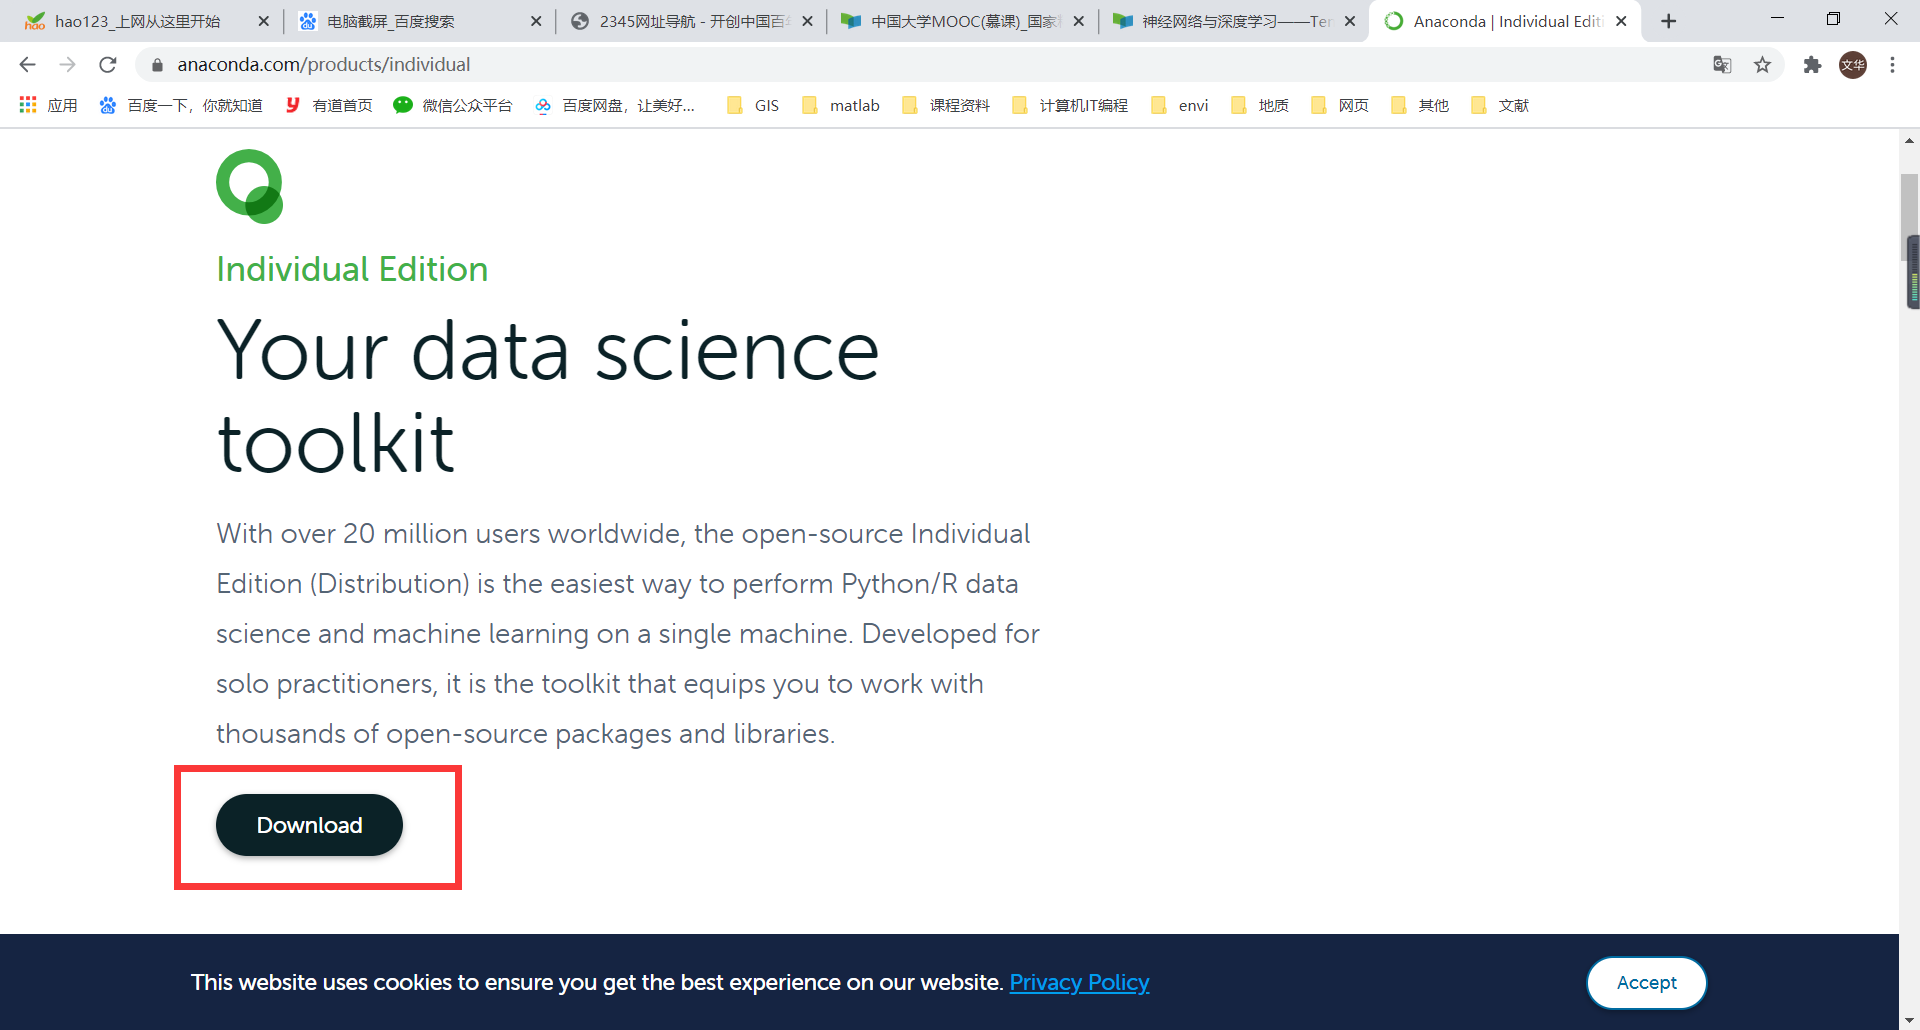Expand the 计算机IT编程 bookmark folder
Image resolution: width=1920 pixels, height=1030 pixels.
tap(1070, 105)
